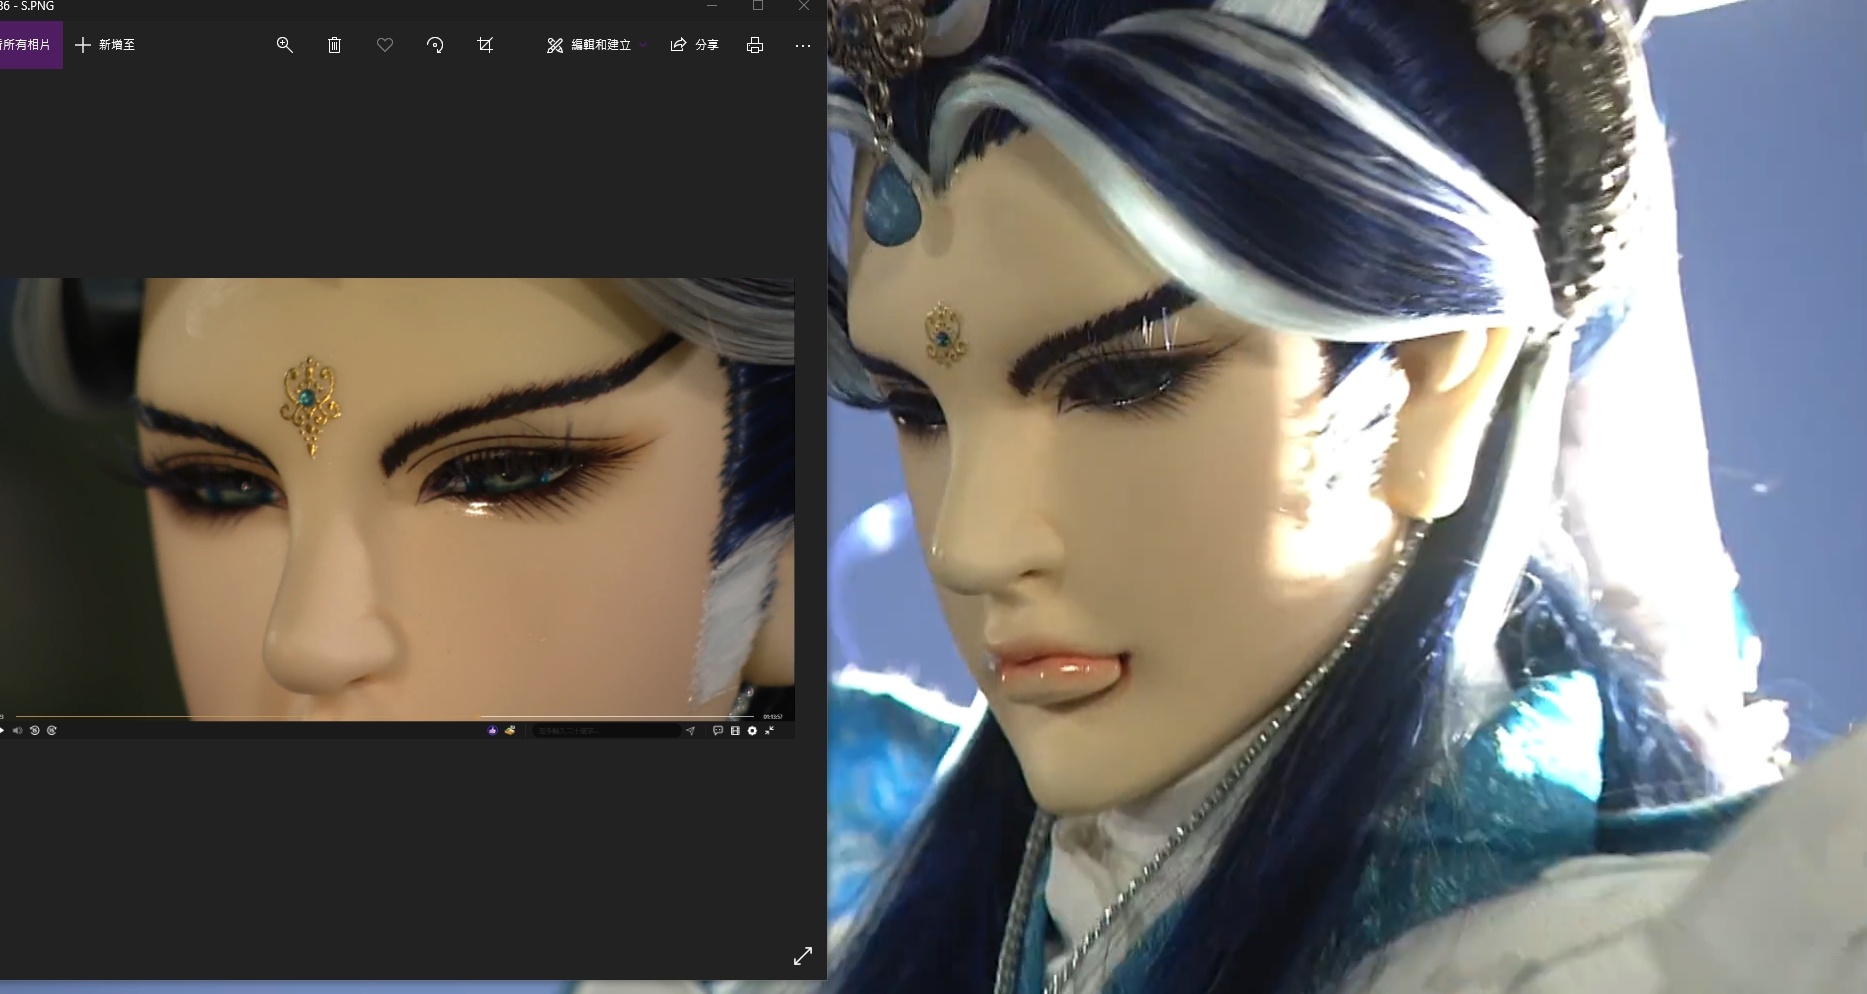Viewport: 1867px width, 994px height.
Task: Maximize the Photos window
Action: pos(758,6)
